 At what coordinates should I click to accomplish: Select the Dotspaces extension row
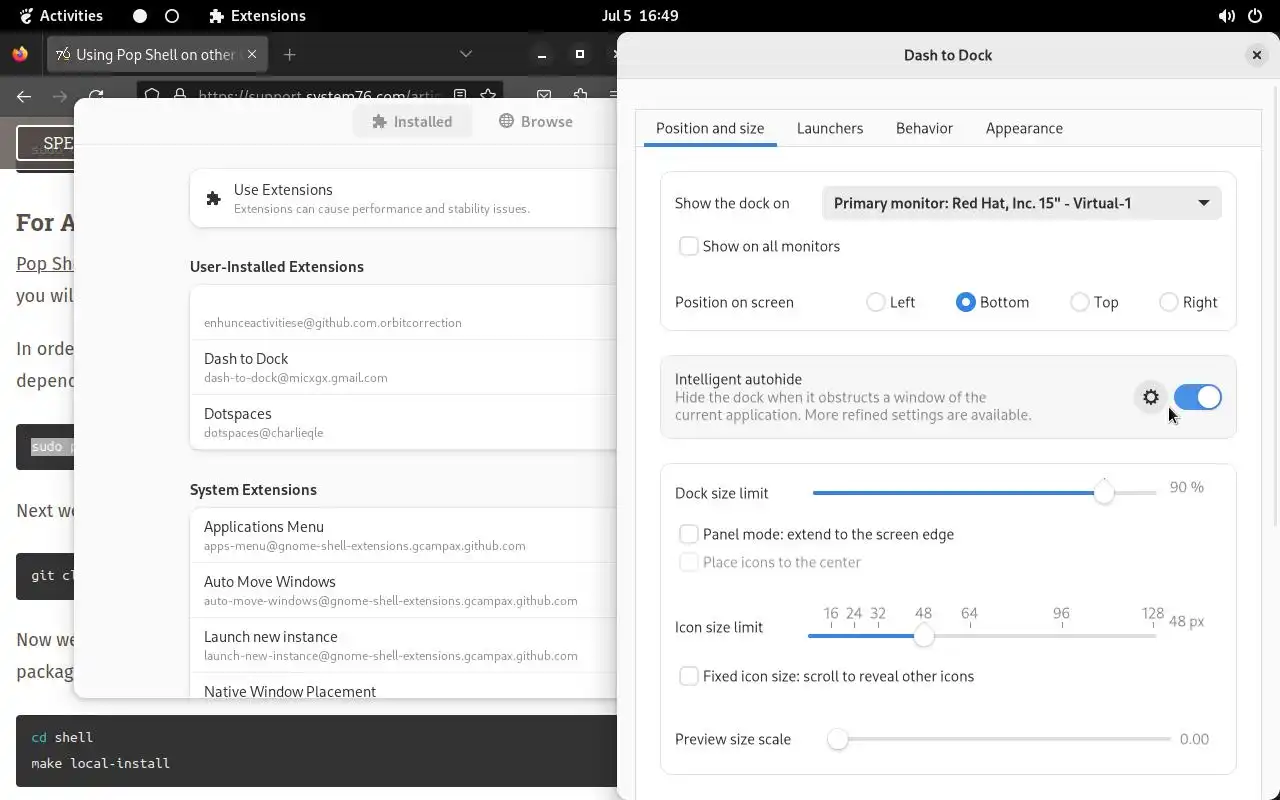point(403,422)
